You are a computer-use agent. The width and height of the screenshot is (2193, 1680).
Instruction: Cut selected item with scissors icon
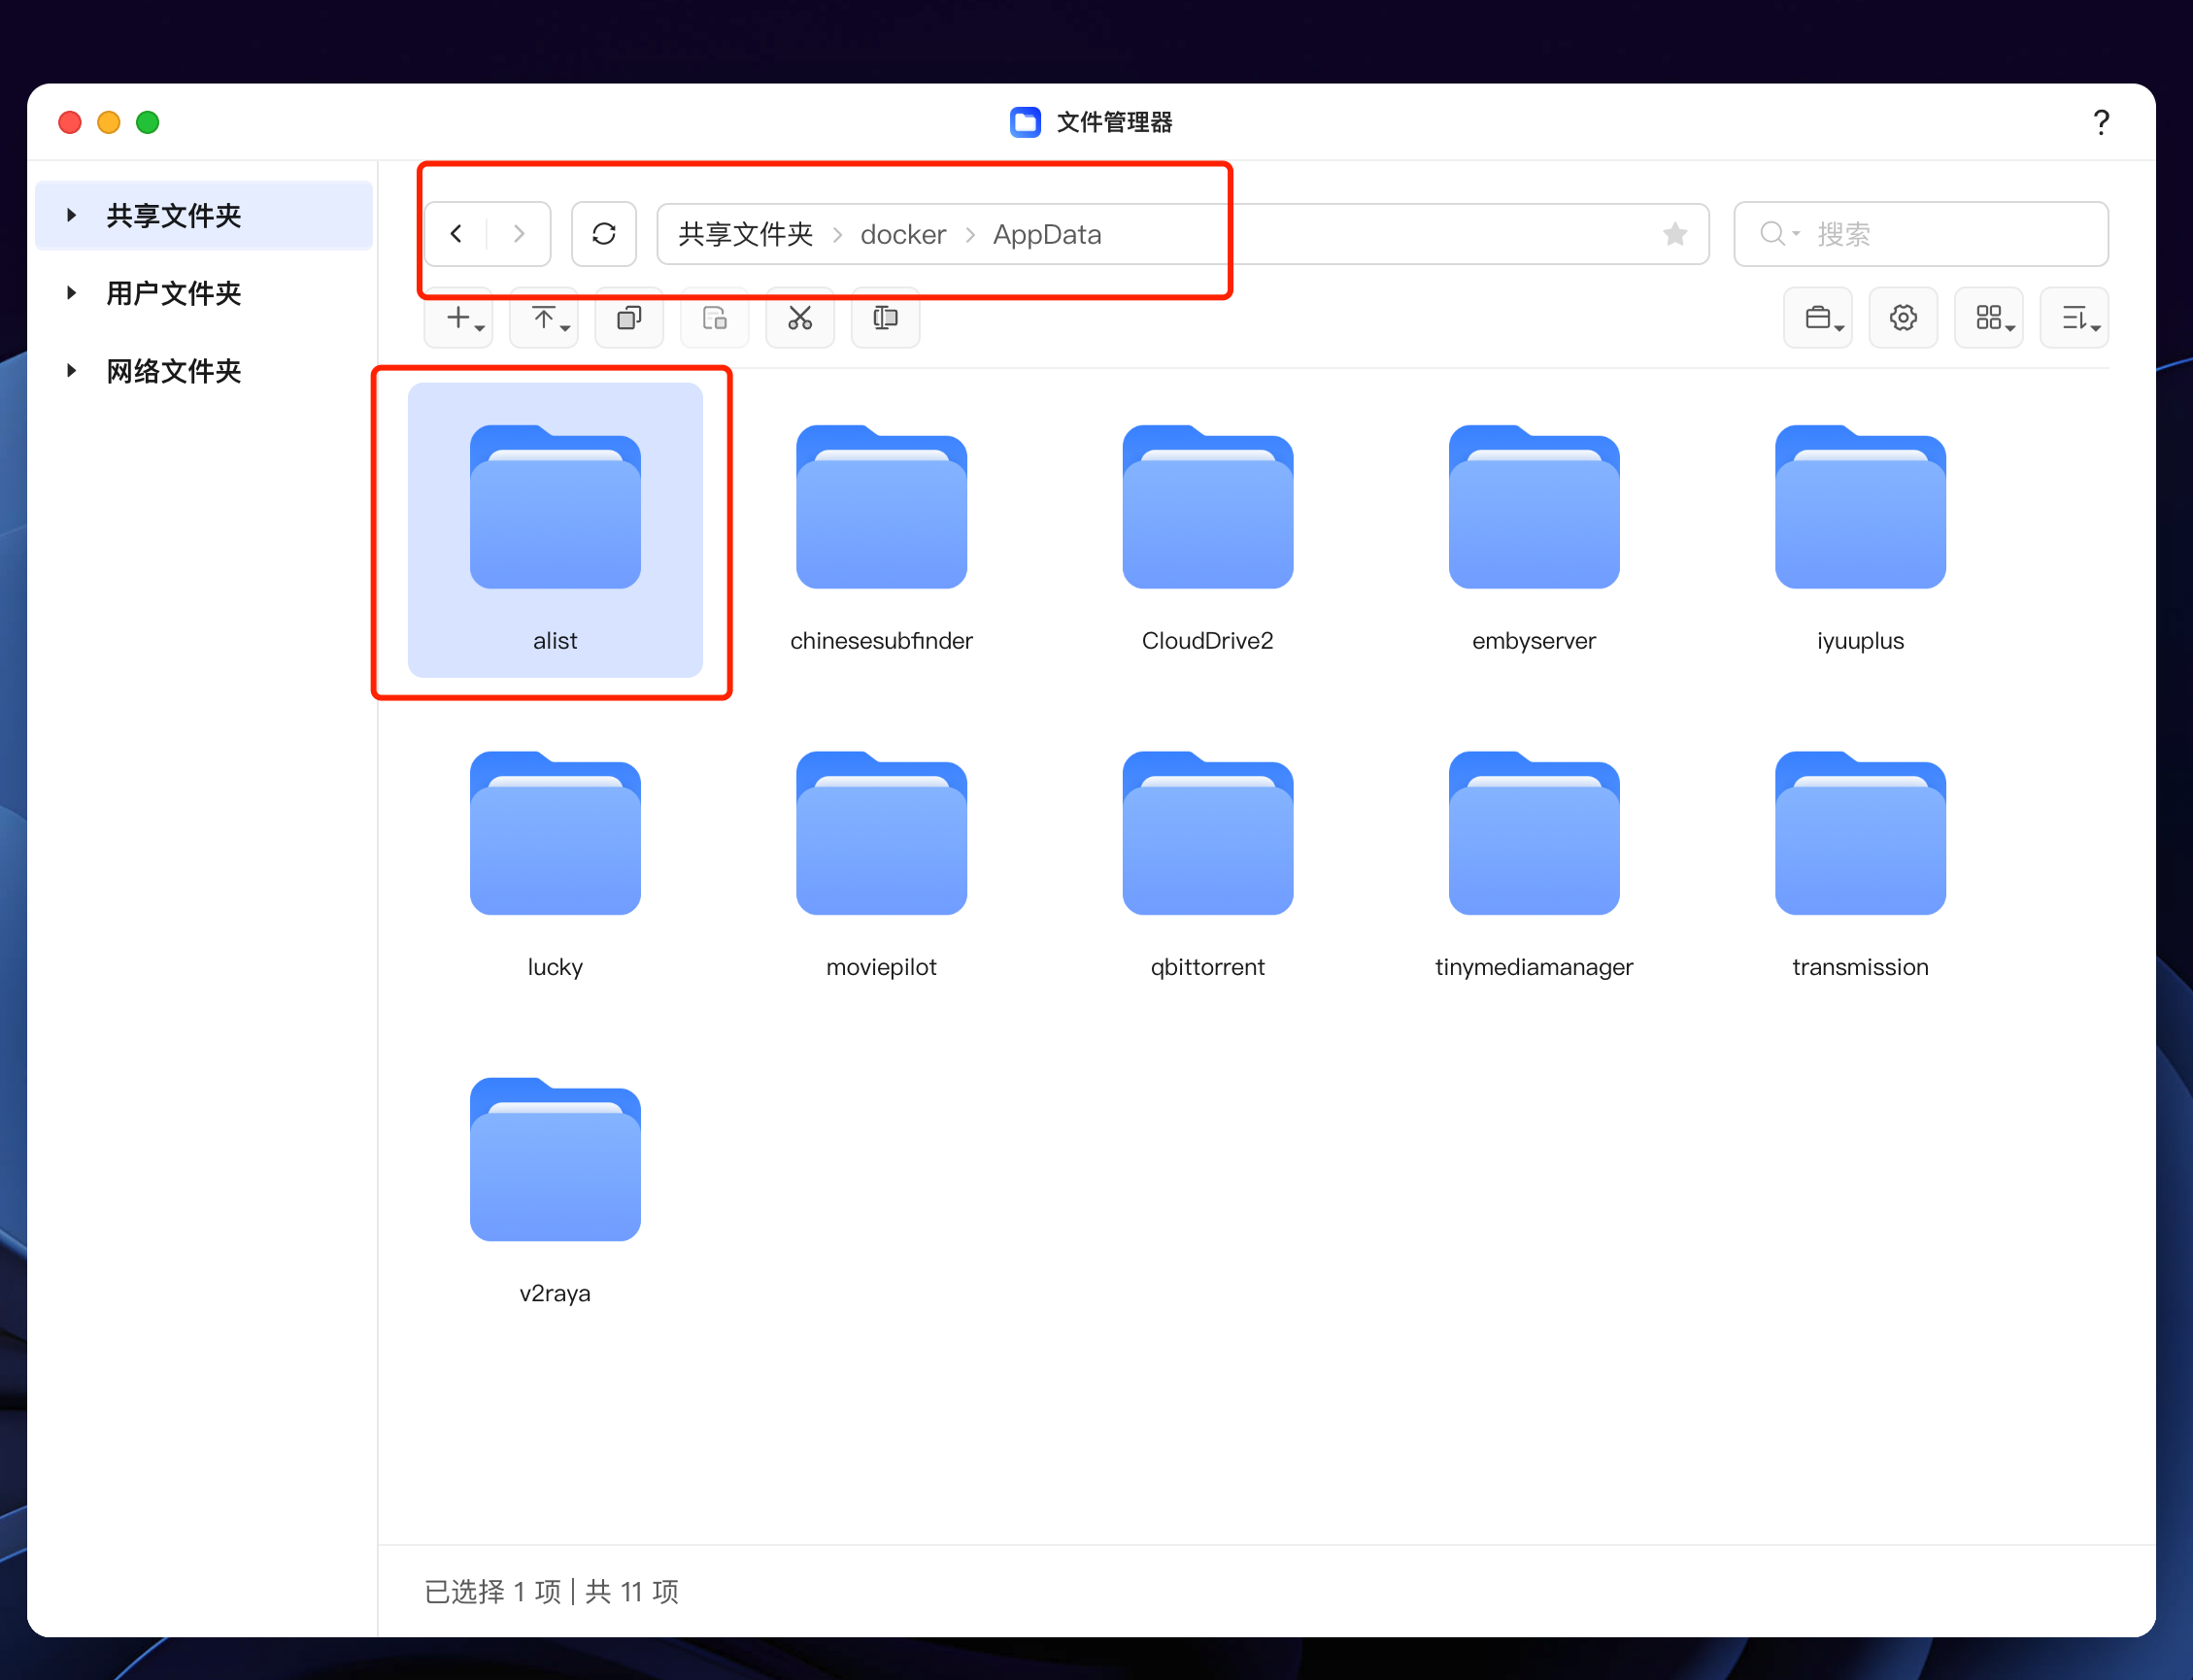pyautogui.click(x=800, y=318)
